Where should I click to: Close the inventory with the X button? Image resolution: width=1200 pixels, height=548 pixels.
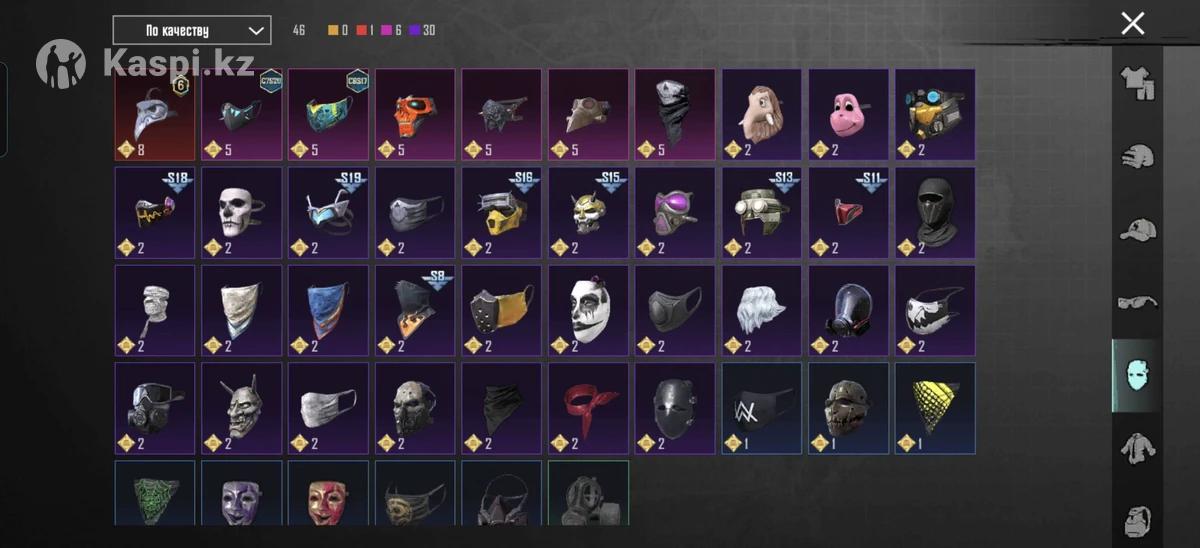coord(1132,24)
